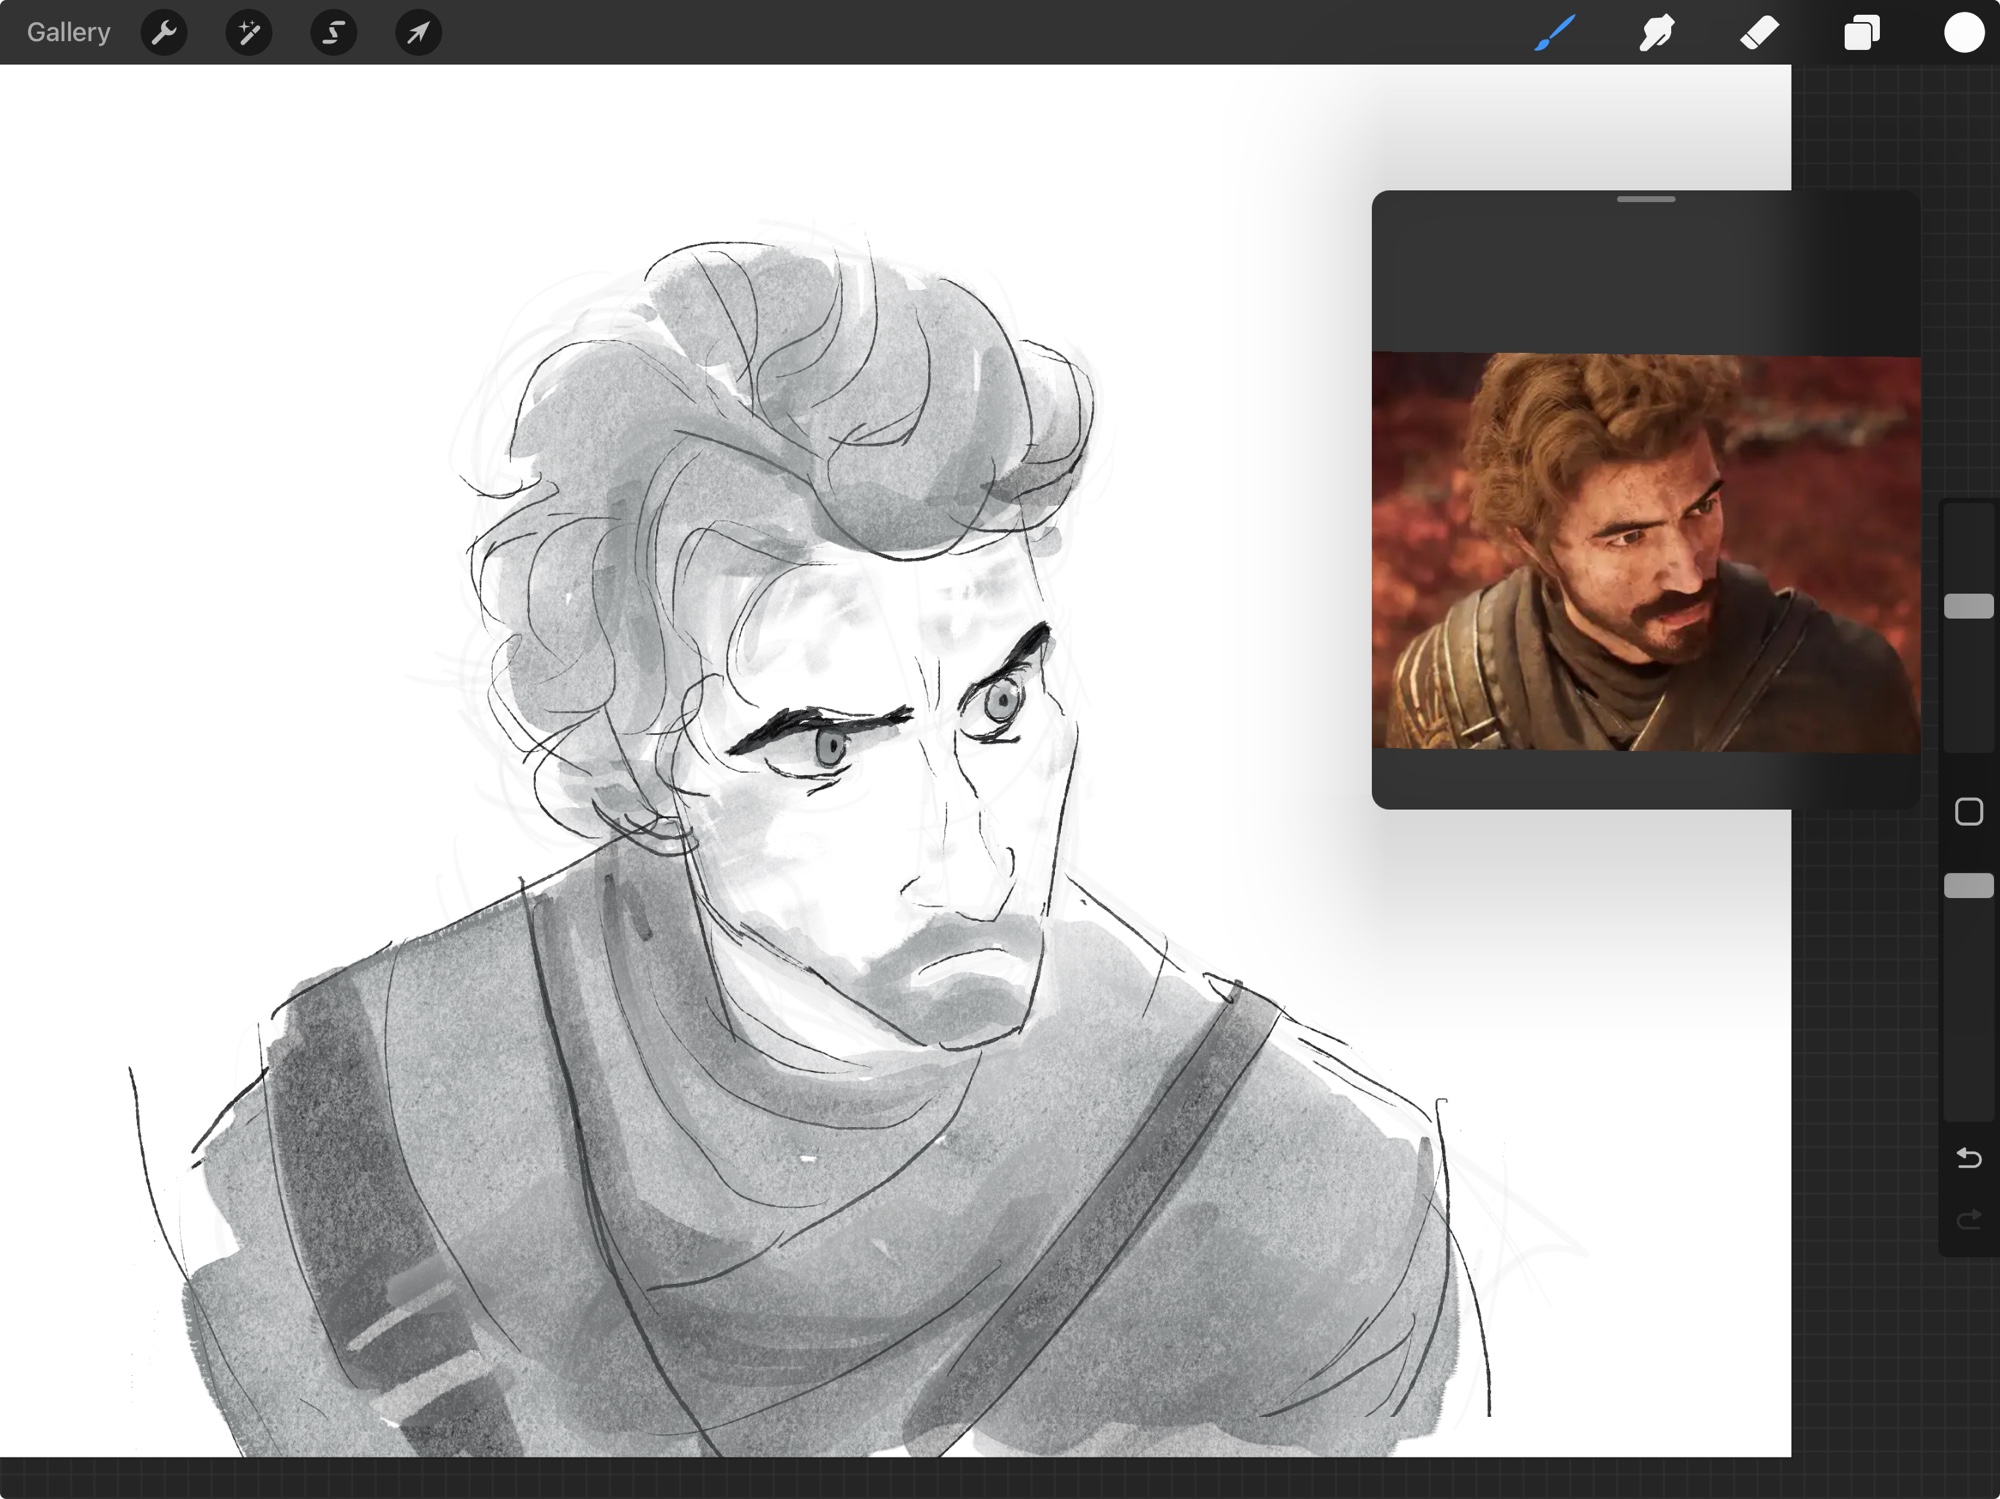
Task: Click the brush size slider handle
Action: click(x=1968, y=606)
